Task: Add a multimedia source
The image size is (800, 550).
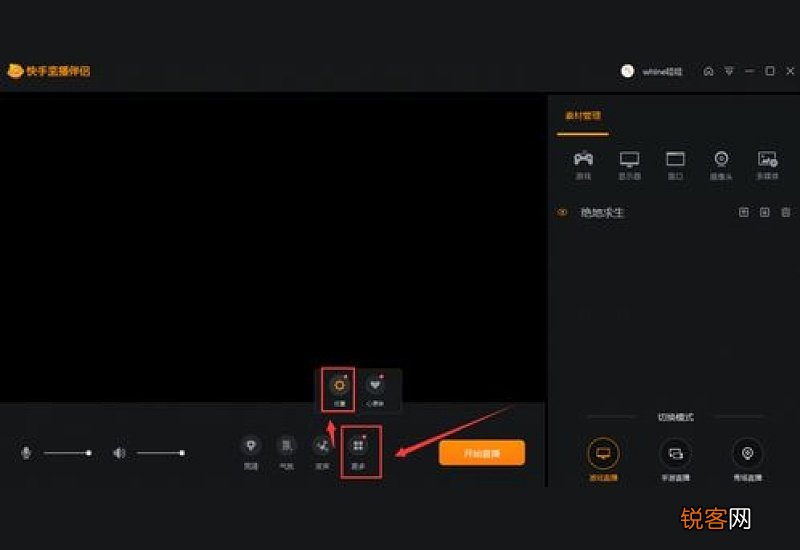Action: (x=767, y=165)
